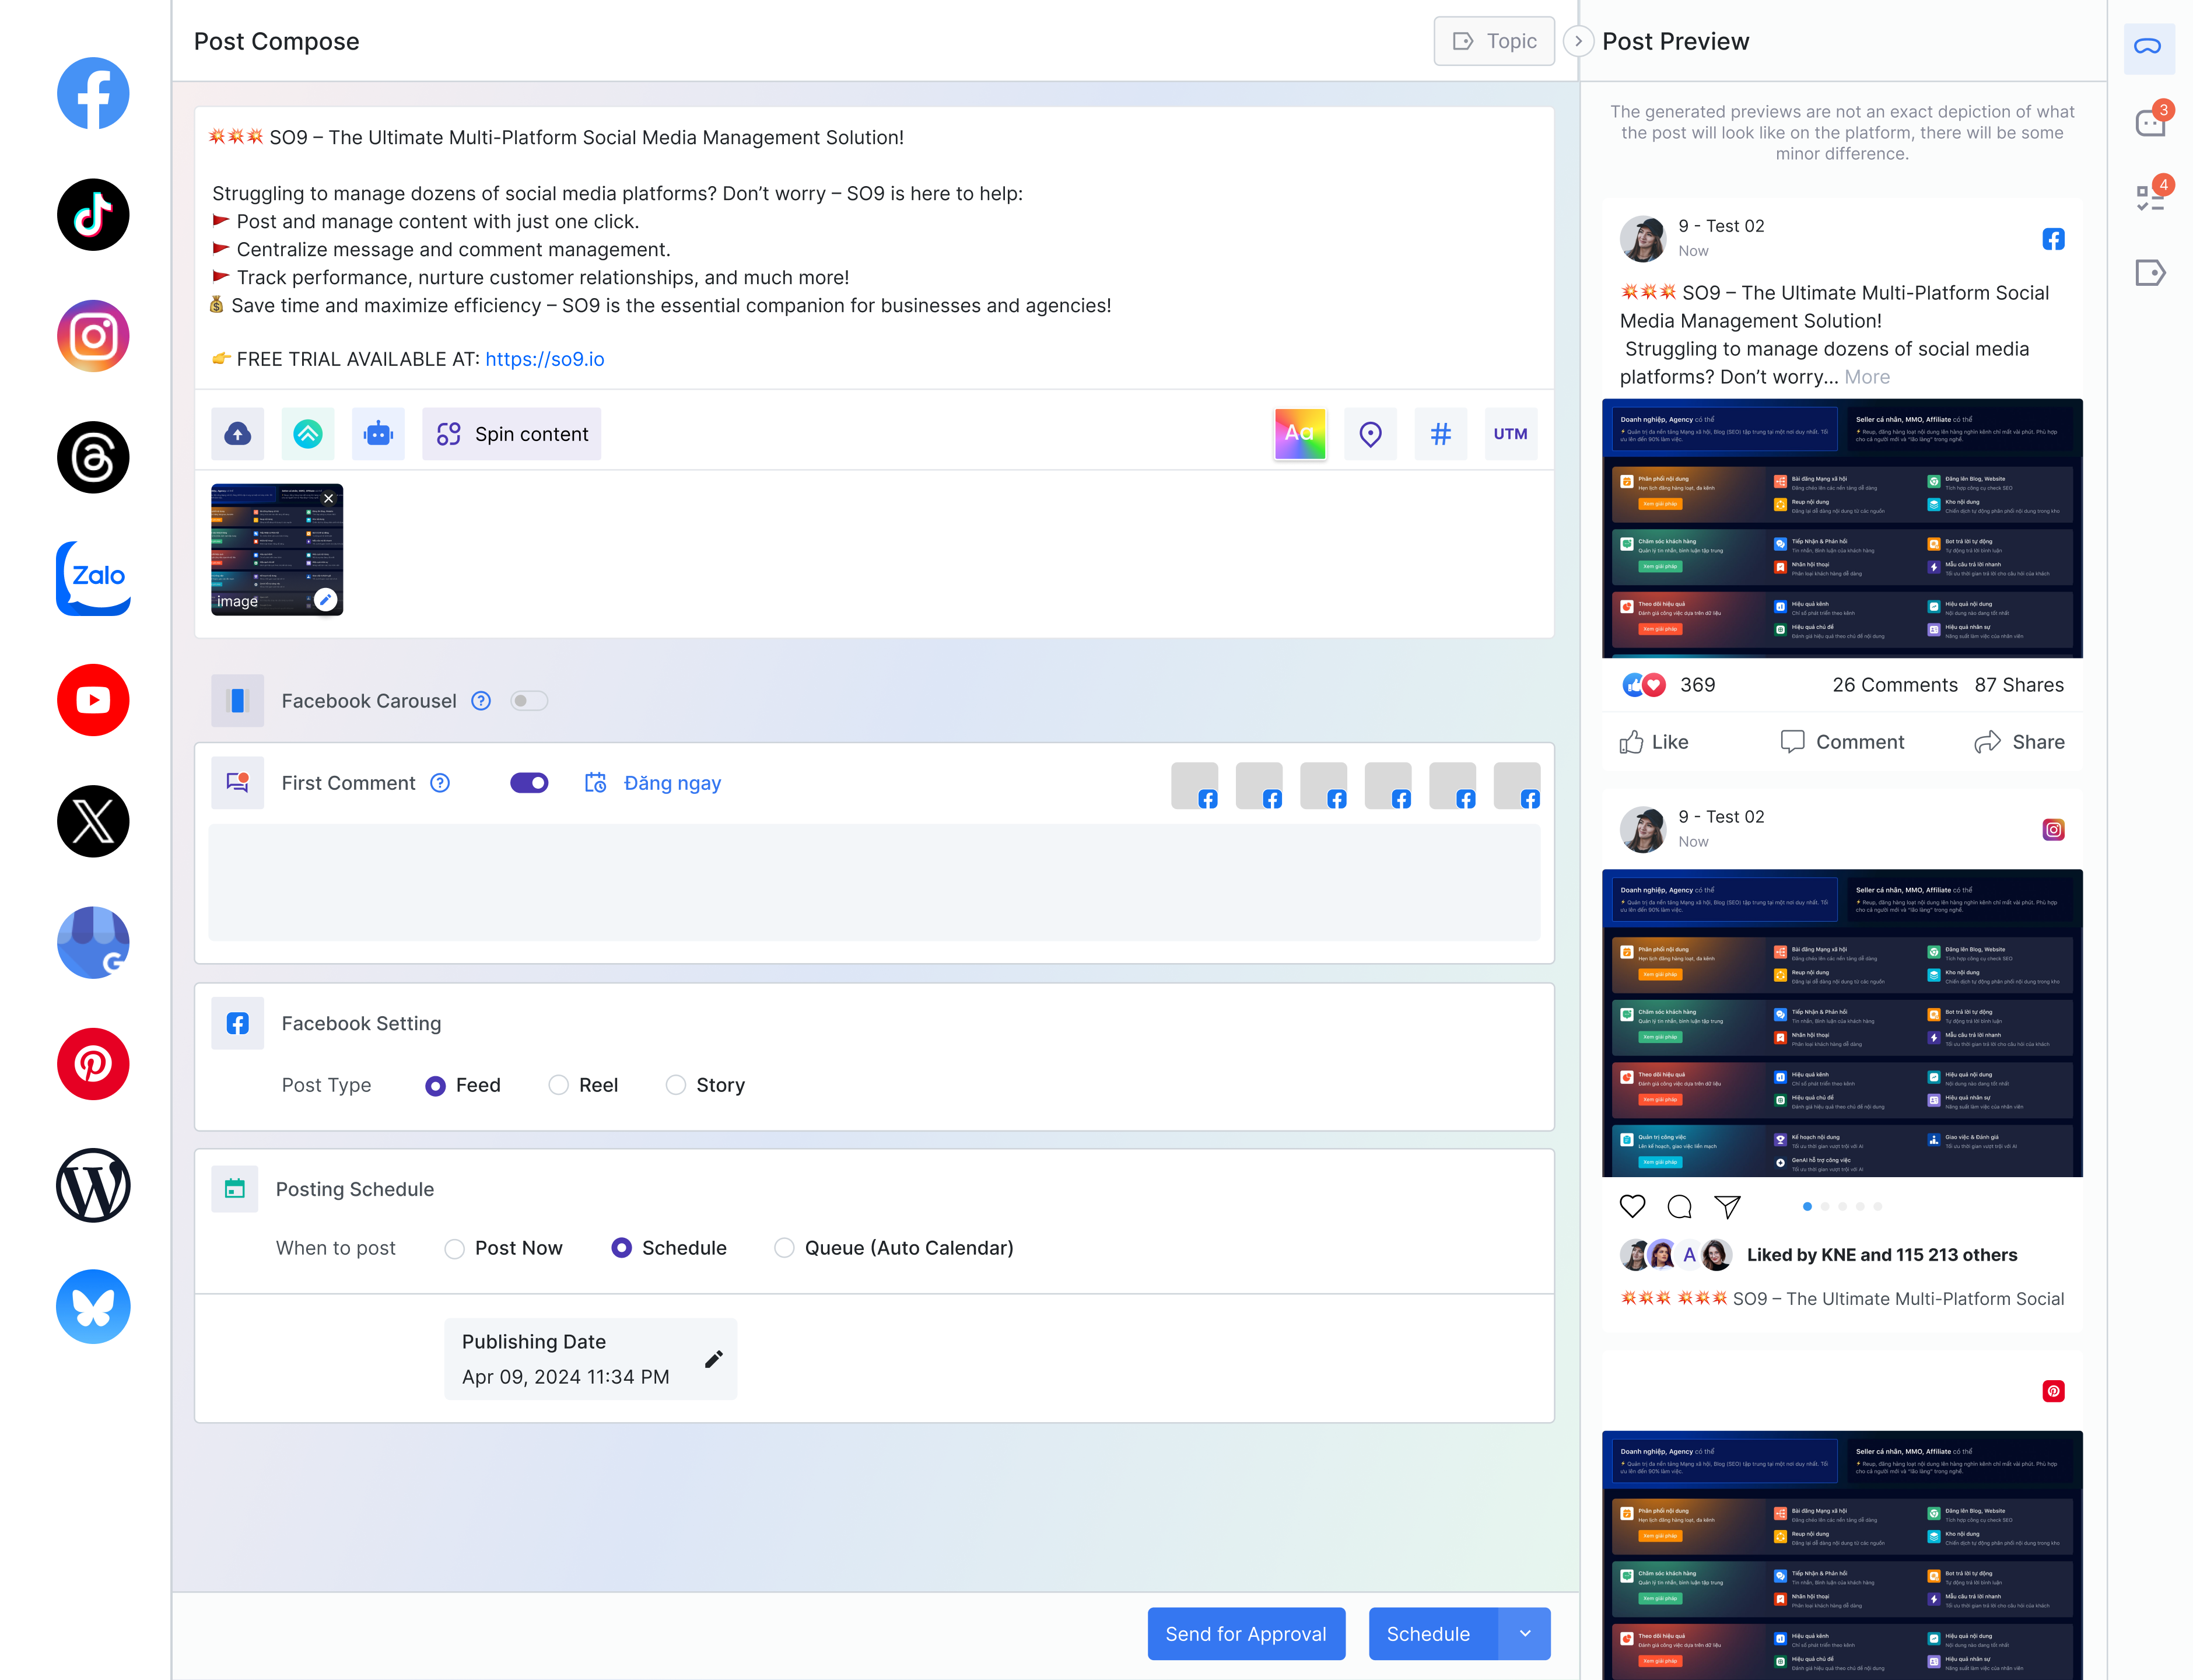The height and width of the screenshot is (1680, 2193).
Task: Click inside the First Comment text box
Action: 874,882
